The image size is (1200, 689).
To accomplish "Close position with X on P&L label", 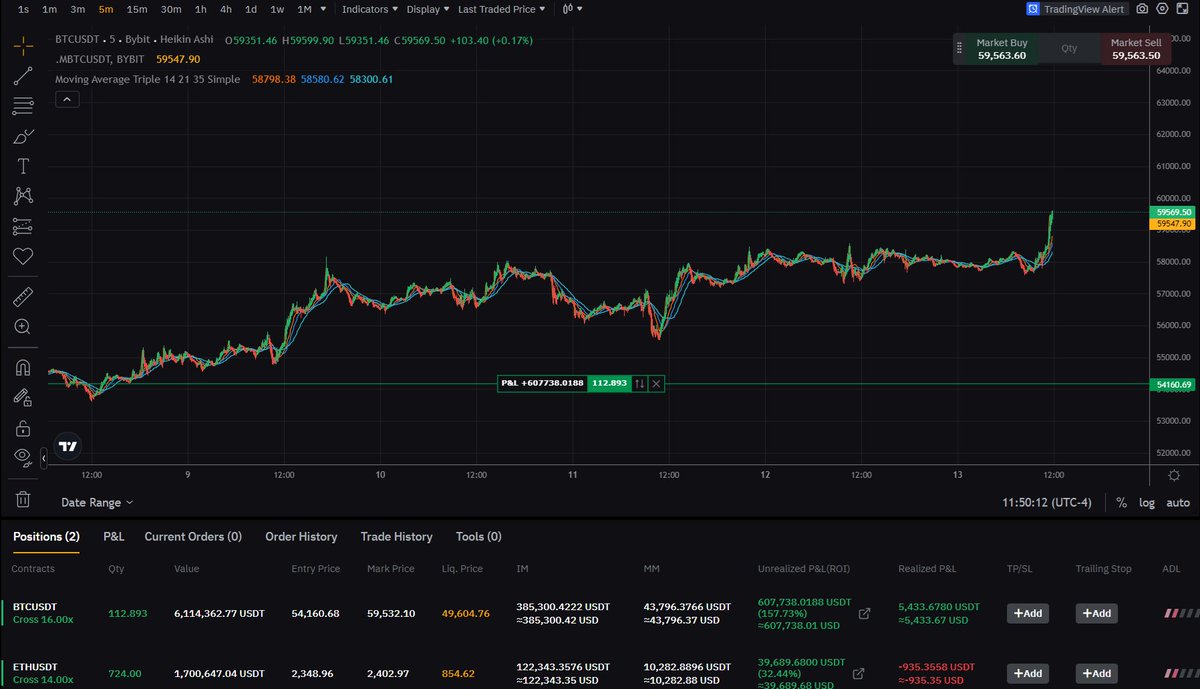I will click(x=656, y=383).
